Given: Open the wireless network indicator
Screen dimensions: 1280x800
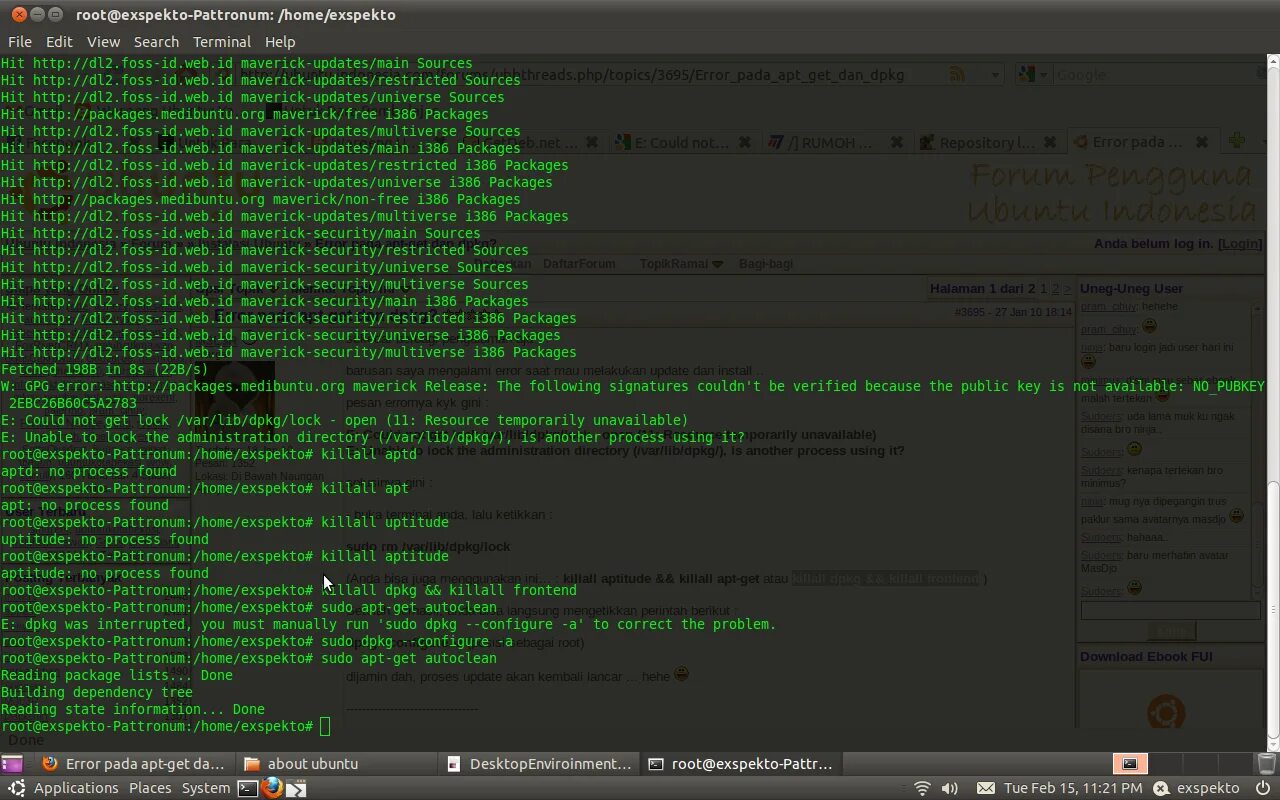Looking at the screenshot, I should (922, 788).
